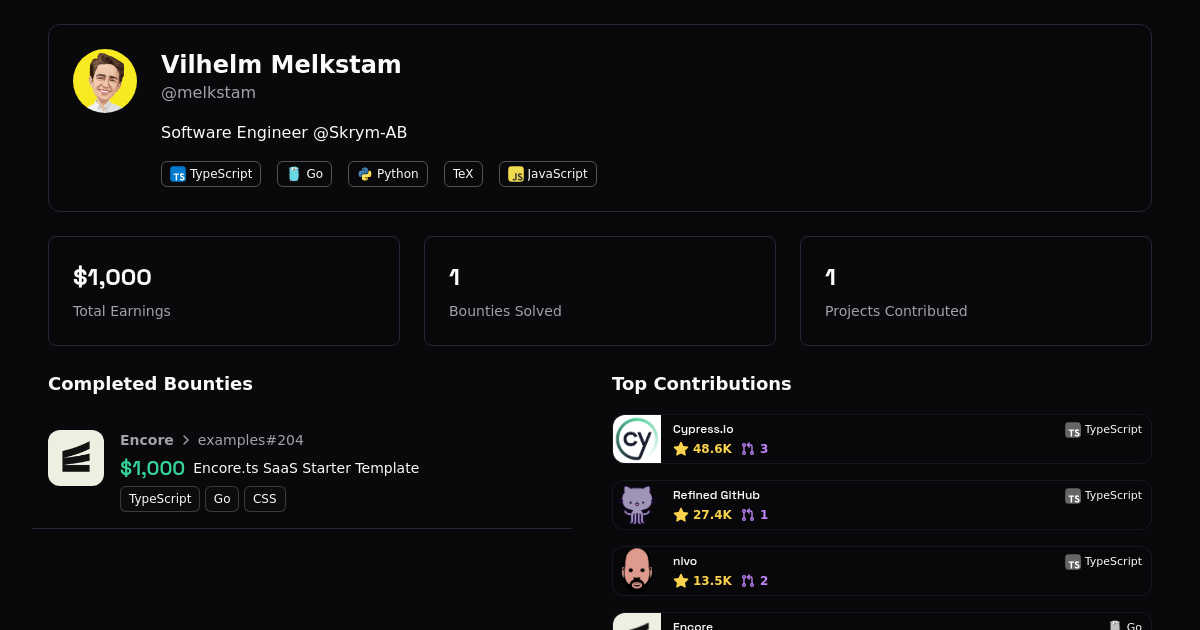Click the star icon on Cypress.io

681,449
